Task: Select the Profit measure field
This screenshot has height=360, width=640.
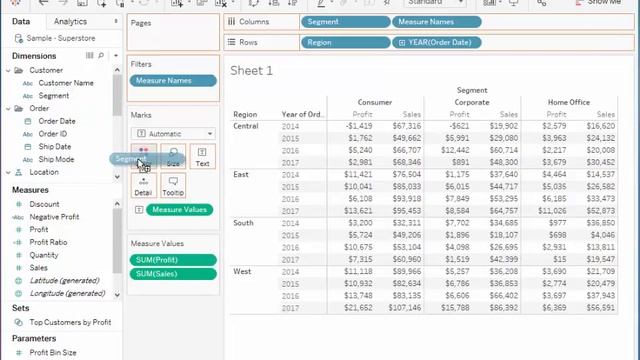Action: (39, 229)
